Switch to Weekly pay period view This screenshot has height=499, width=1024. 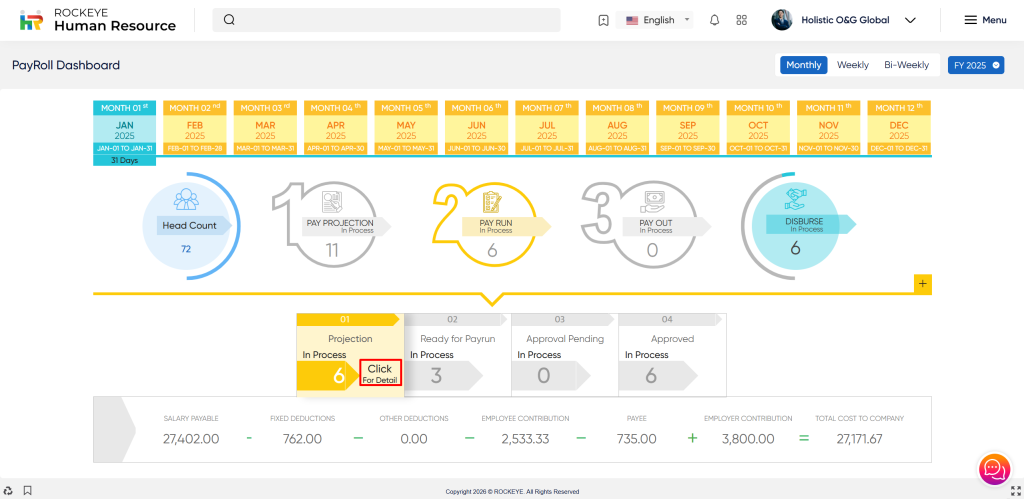(x=852, y=65)
